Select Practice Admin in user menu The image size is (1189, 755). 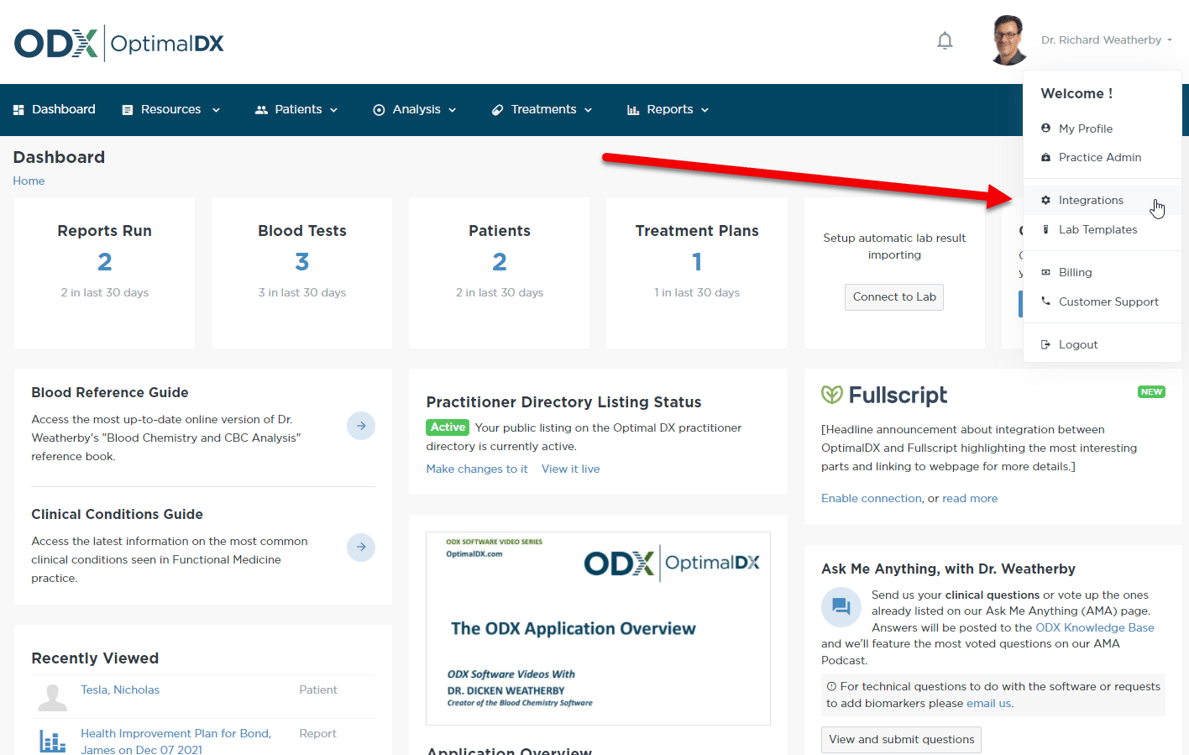click(x=1102, y=158)
